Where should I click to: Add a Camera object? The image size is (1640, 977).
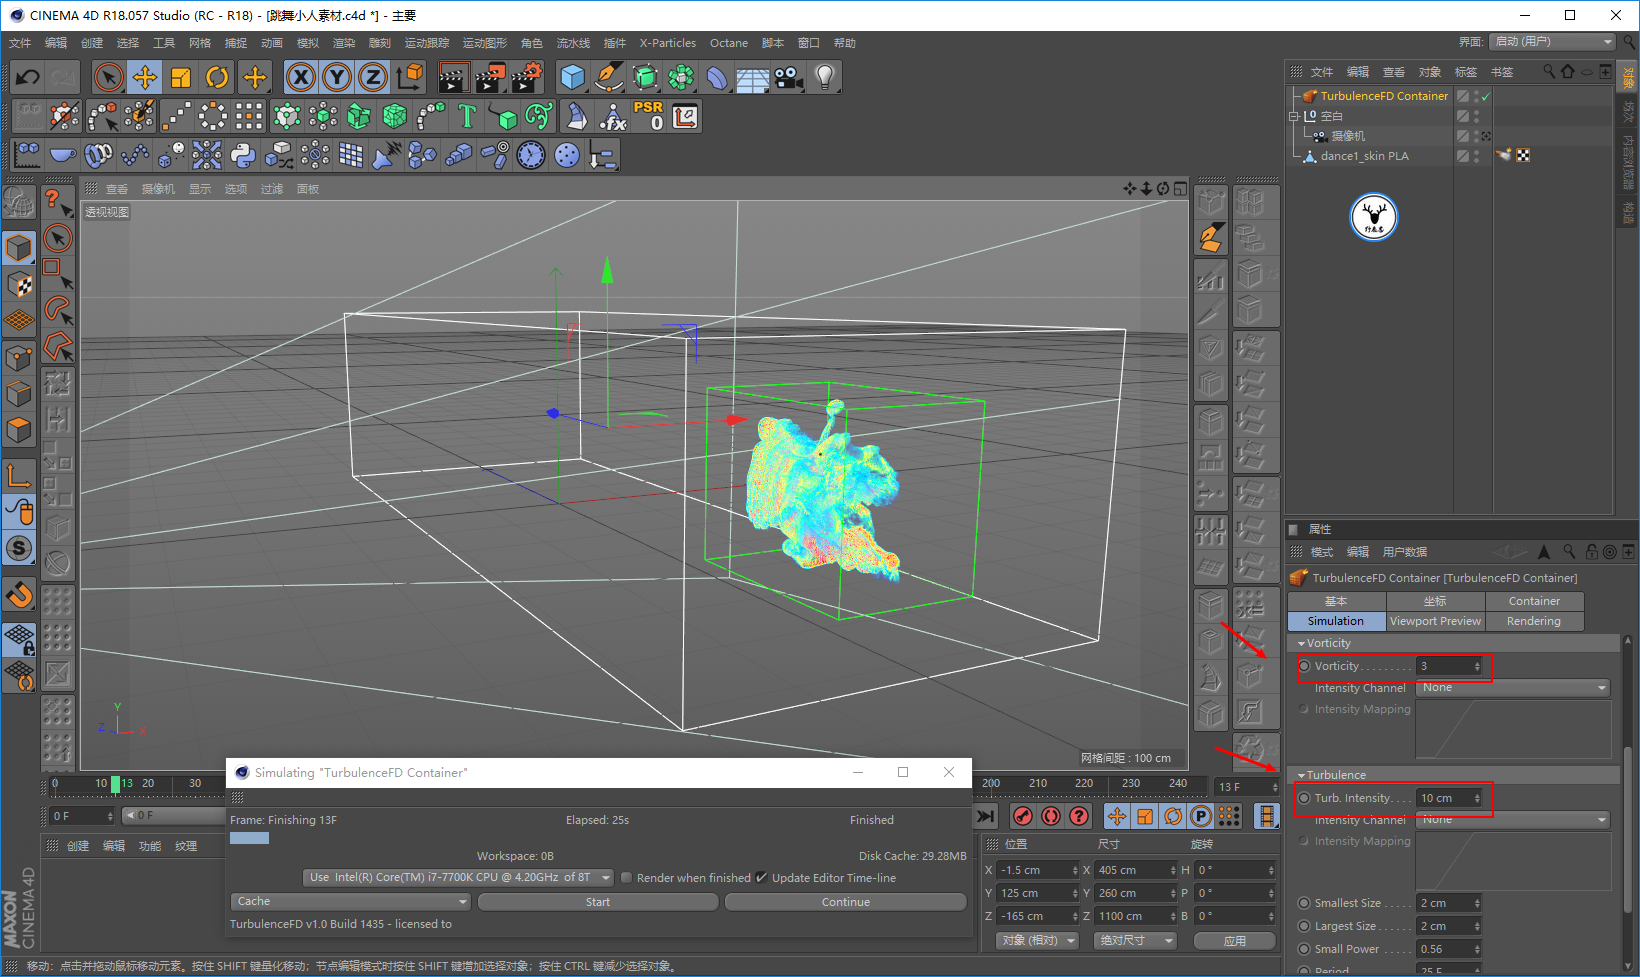click(789, 77)
